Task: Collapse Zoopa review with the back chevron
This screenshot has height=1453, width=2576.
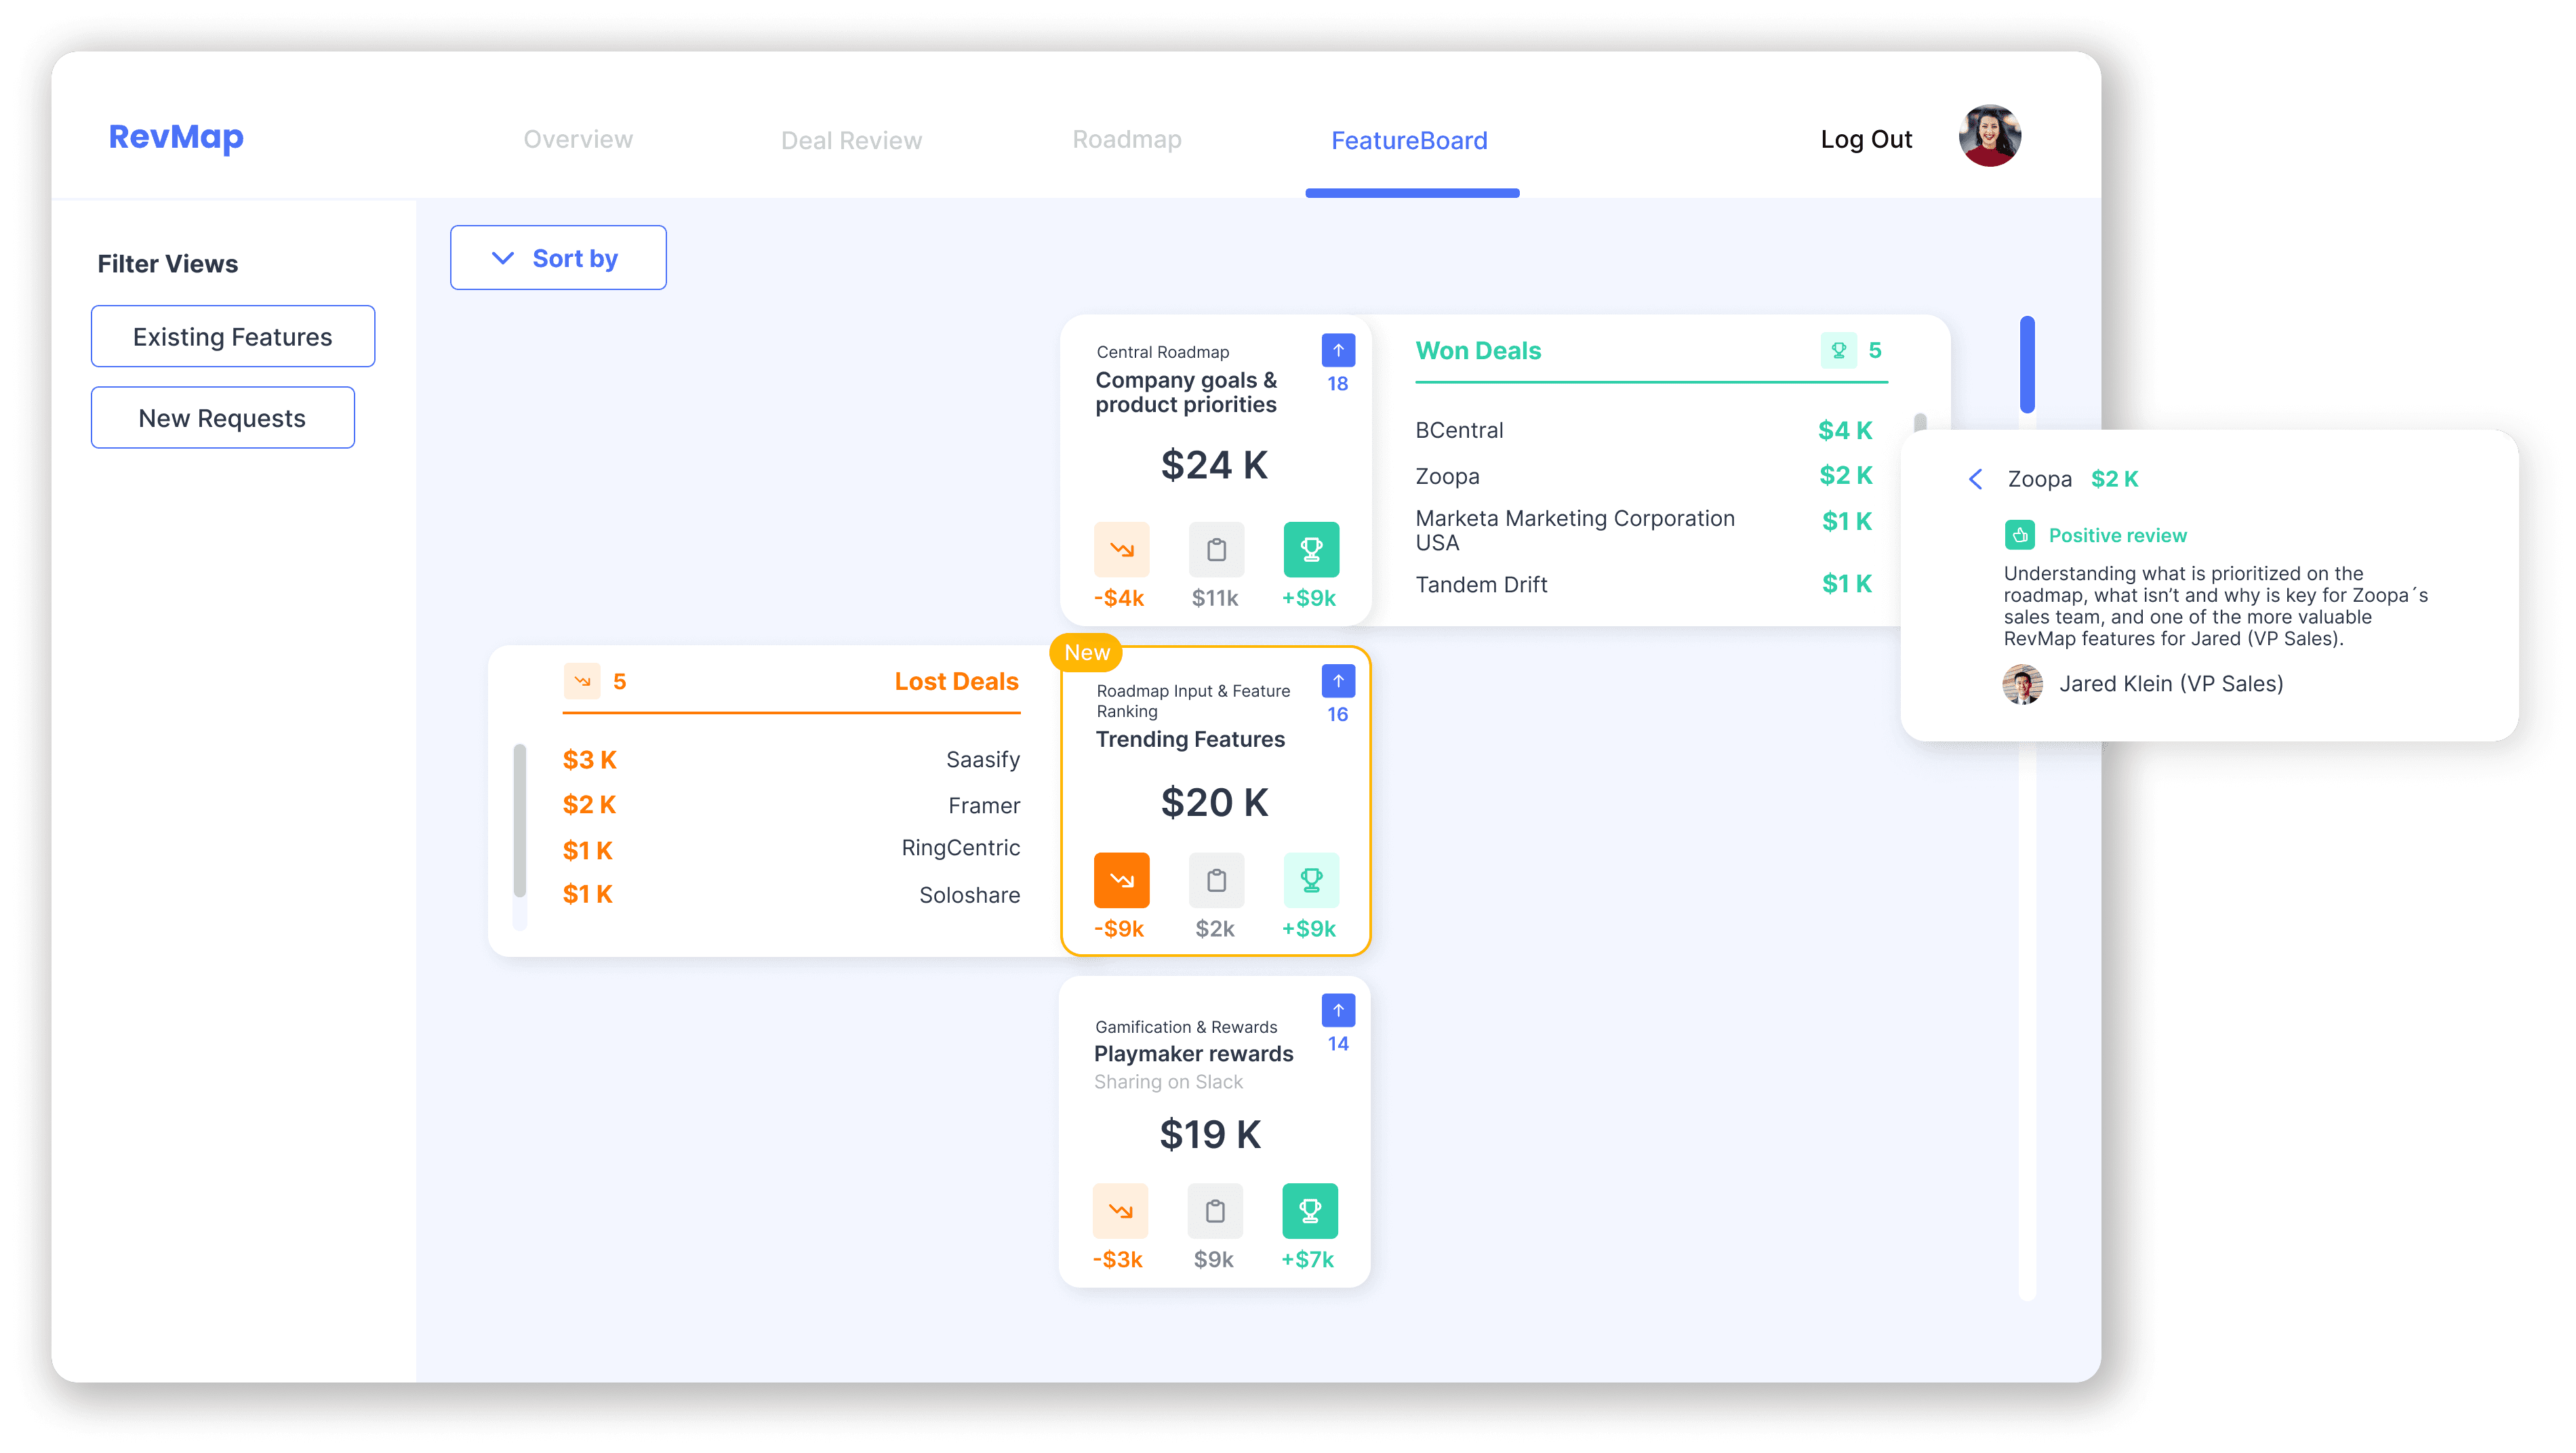Action: pyautogui.click(x=1975, y=480)
